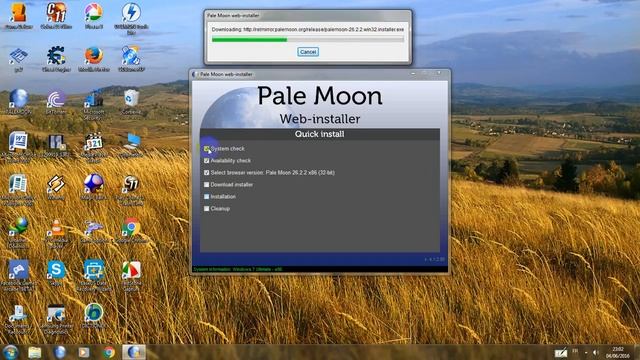640x360 pixels.
Task: Click the 'Downloading: http://...' URL text
Action: pyautogui.click(x=308, y=29)
